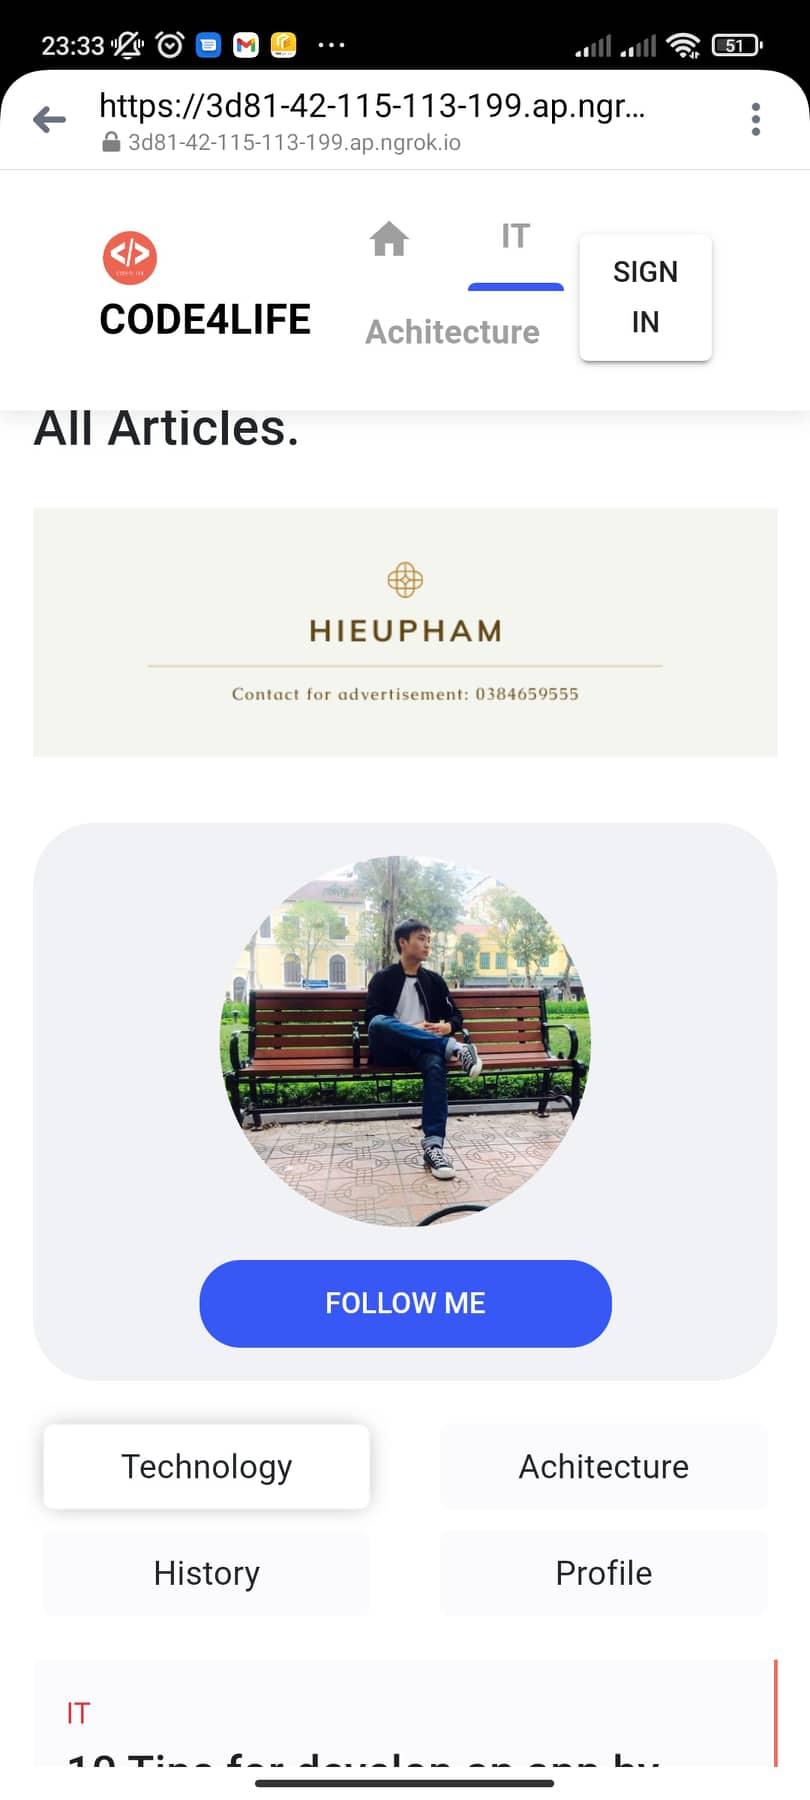Tap the Wi-Fi status icon
Viewport: 810px width, 1800px height.
(683, 45)
